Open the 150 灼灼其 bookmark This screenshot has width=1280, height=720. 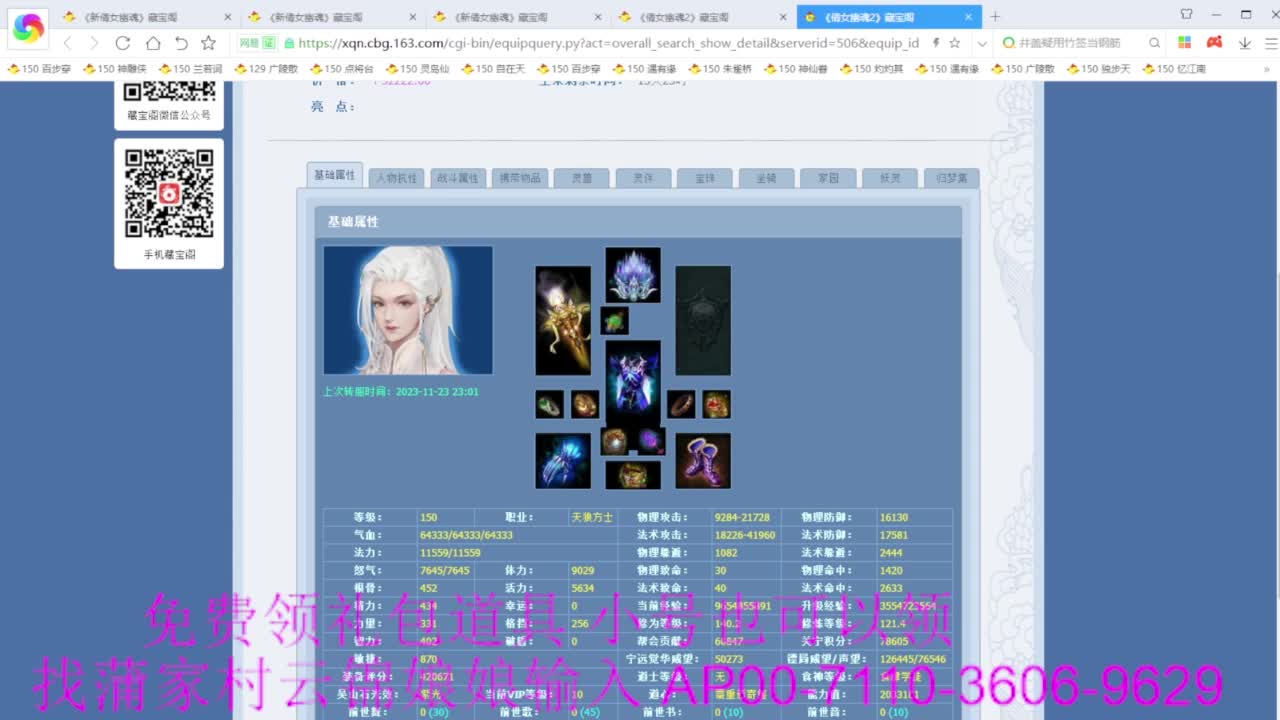point(871,69)
